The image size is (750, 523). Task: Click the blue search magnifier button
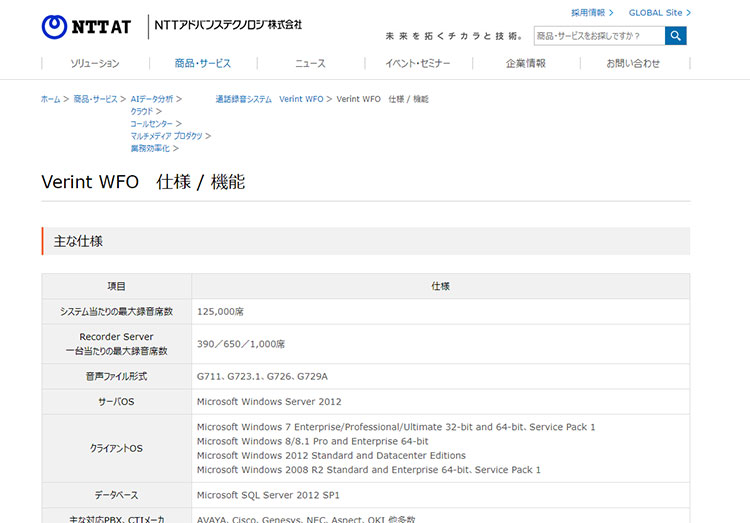tap(675, 36)
